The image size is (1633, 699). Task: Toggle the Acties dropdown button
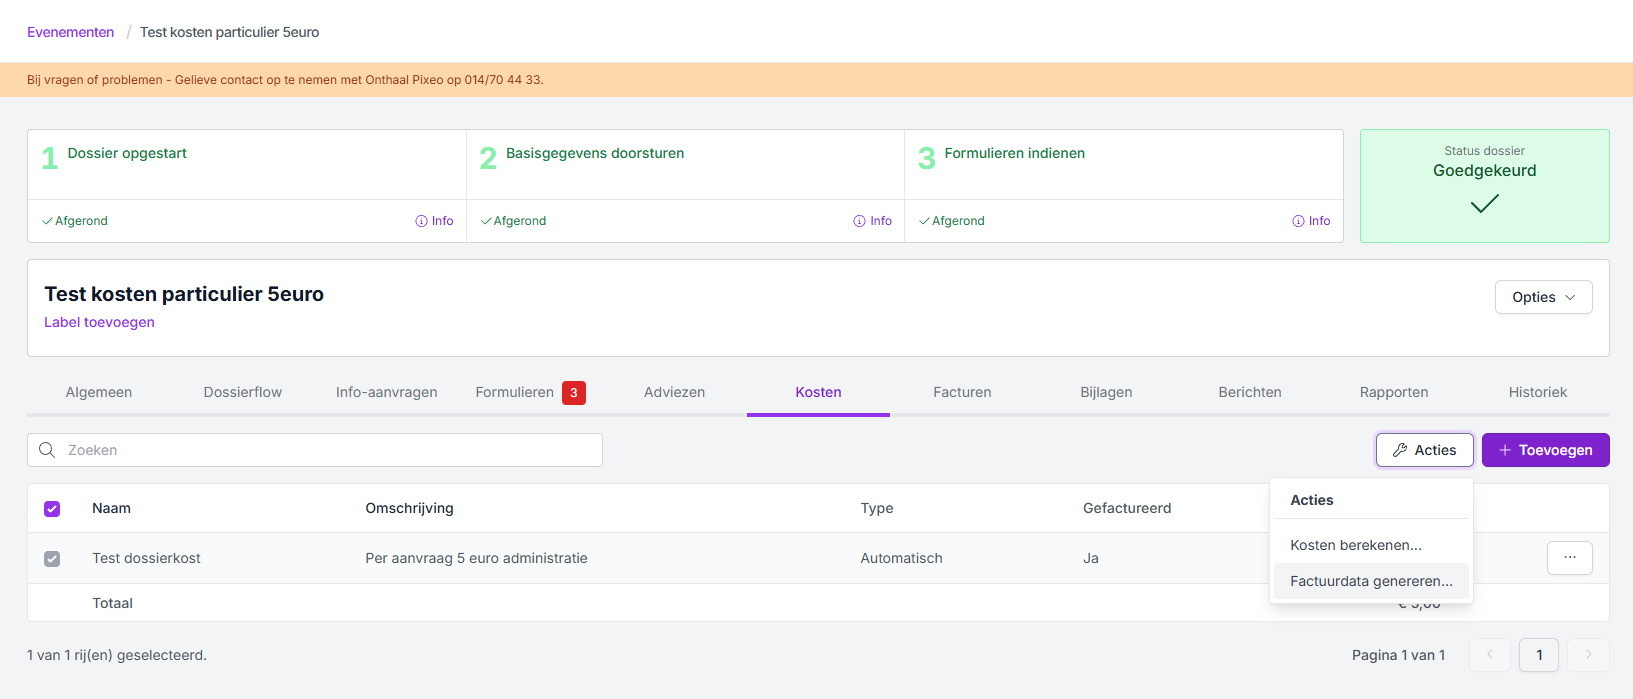tap(1424, 450)
